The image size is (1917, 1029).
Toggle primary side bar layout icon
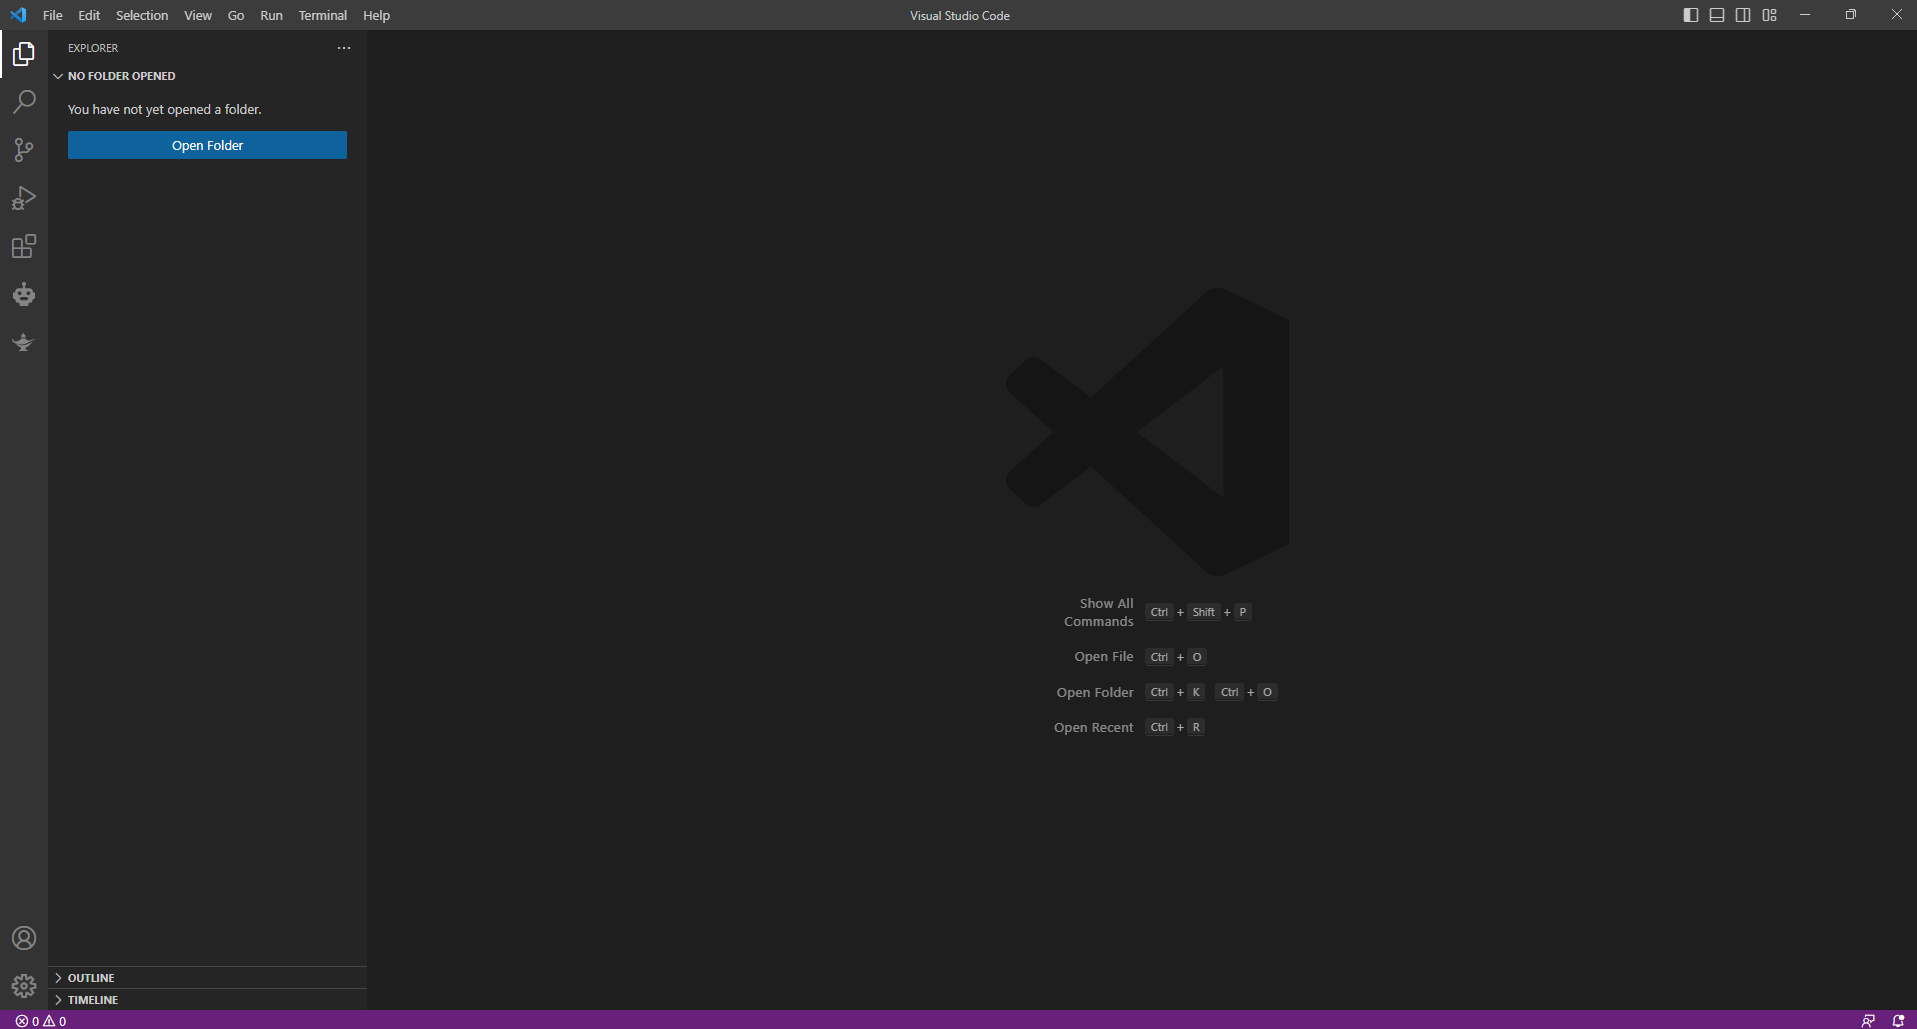point(1691,15)
